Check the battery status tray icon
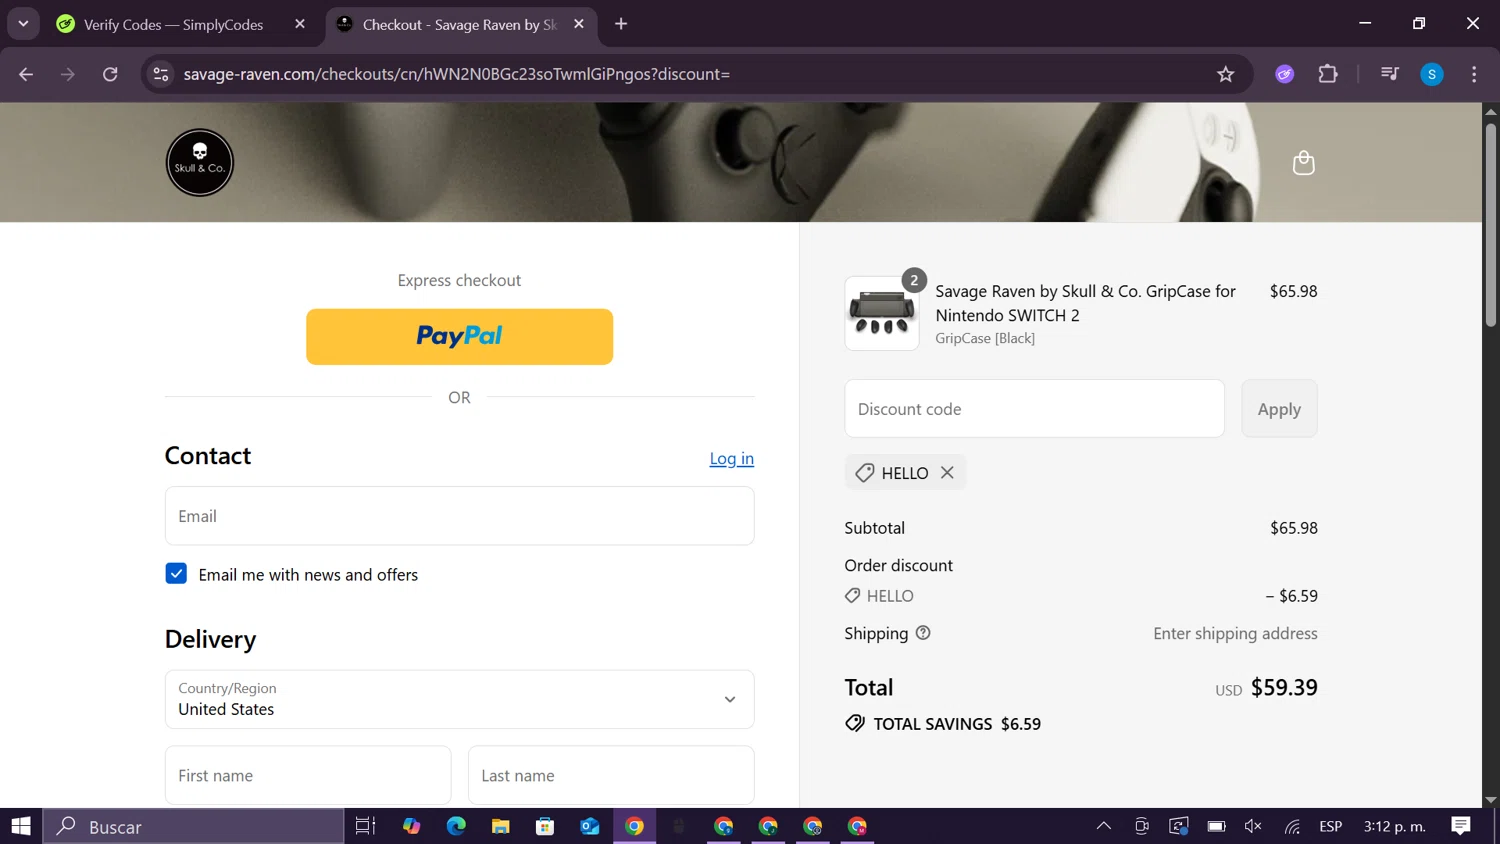Screen dimensions: 1500x844 click(x=1216, y=826)
